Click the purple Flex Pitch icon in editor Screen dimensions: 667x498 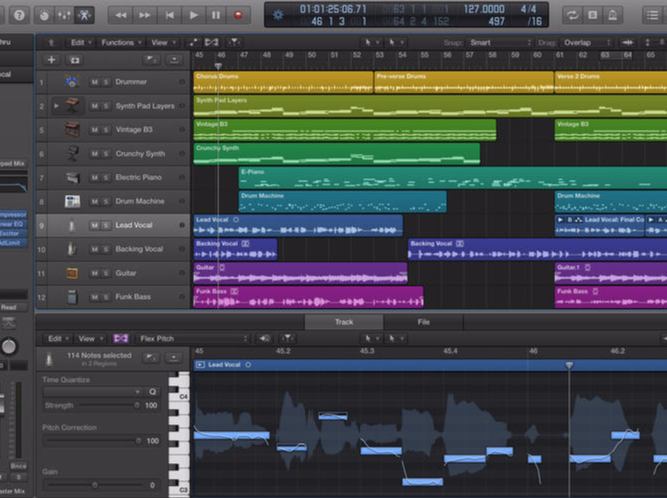pyautogui.click(x=121, y=339)
